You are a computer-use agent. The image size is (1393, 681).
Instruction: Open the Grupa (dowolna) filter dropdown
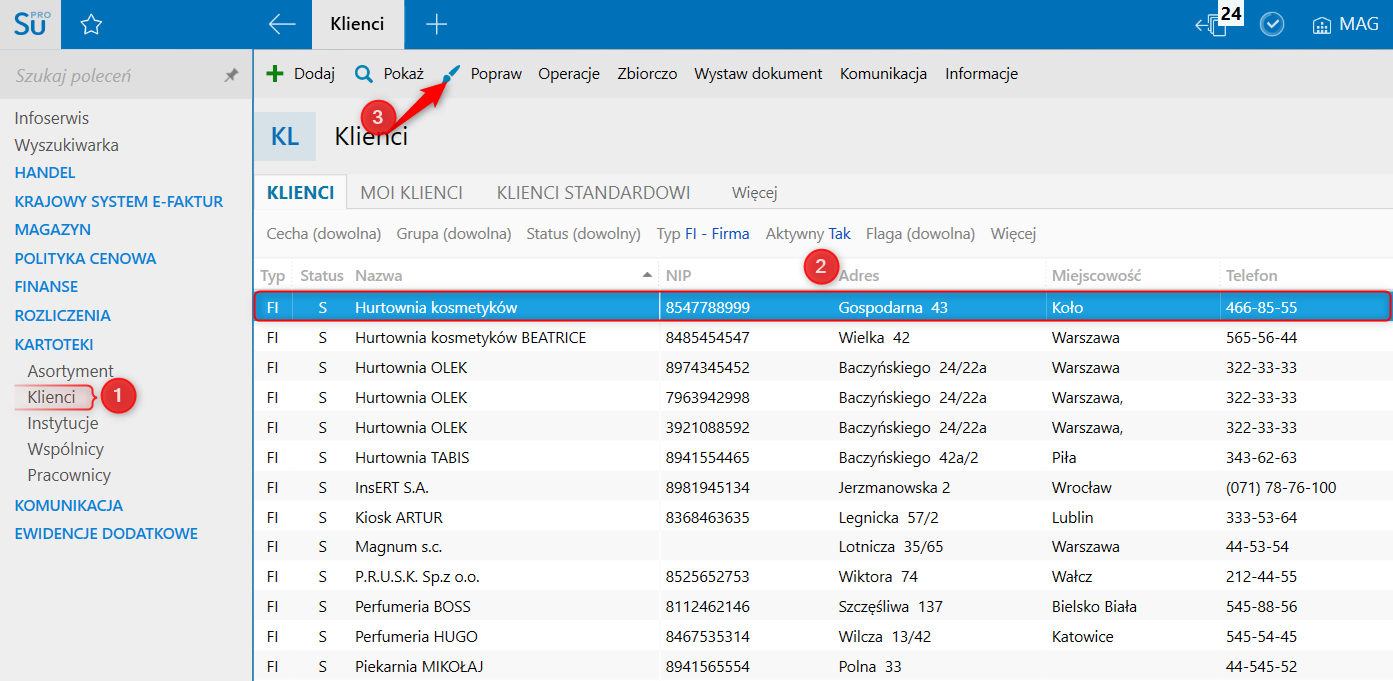click(x=453, y=234)
